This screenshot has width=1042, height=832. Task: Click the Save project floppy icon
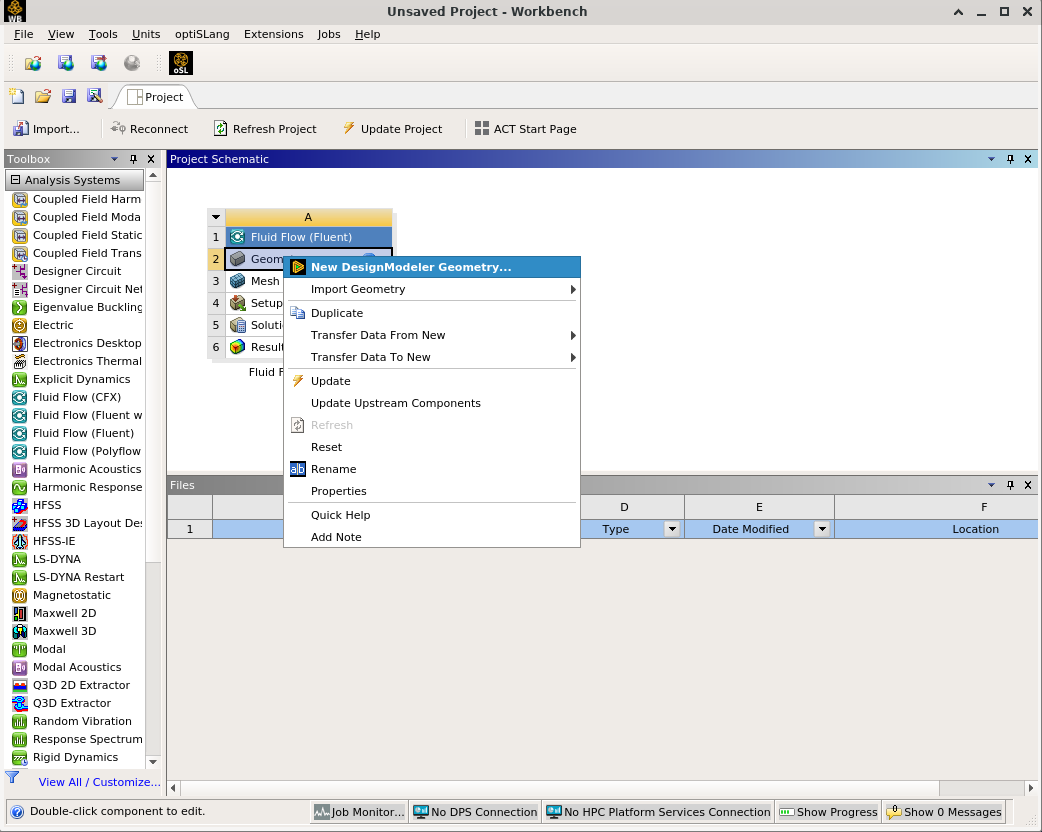[69, 97]
